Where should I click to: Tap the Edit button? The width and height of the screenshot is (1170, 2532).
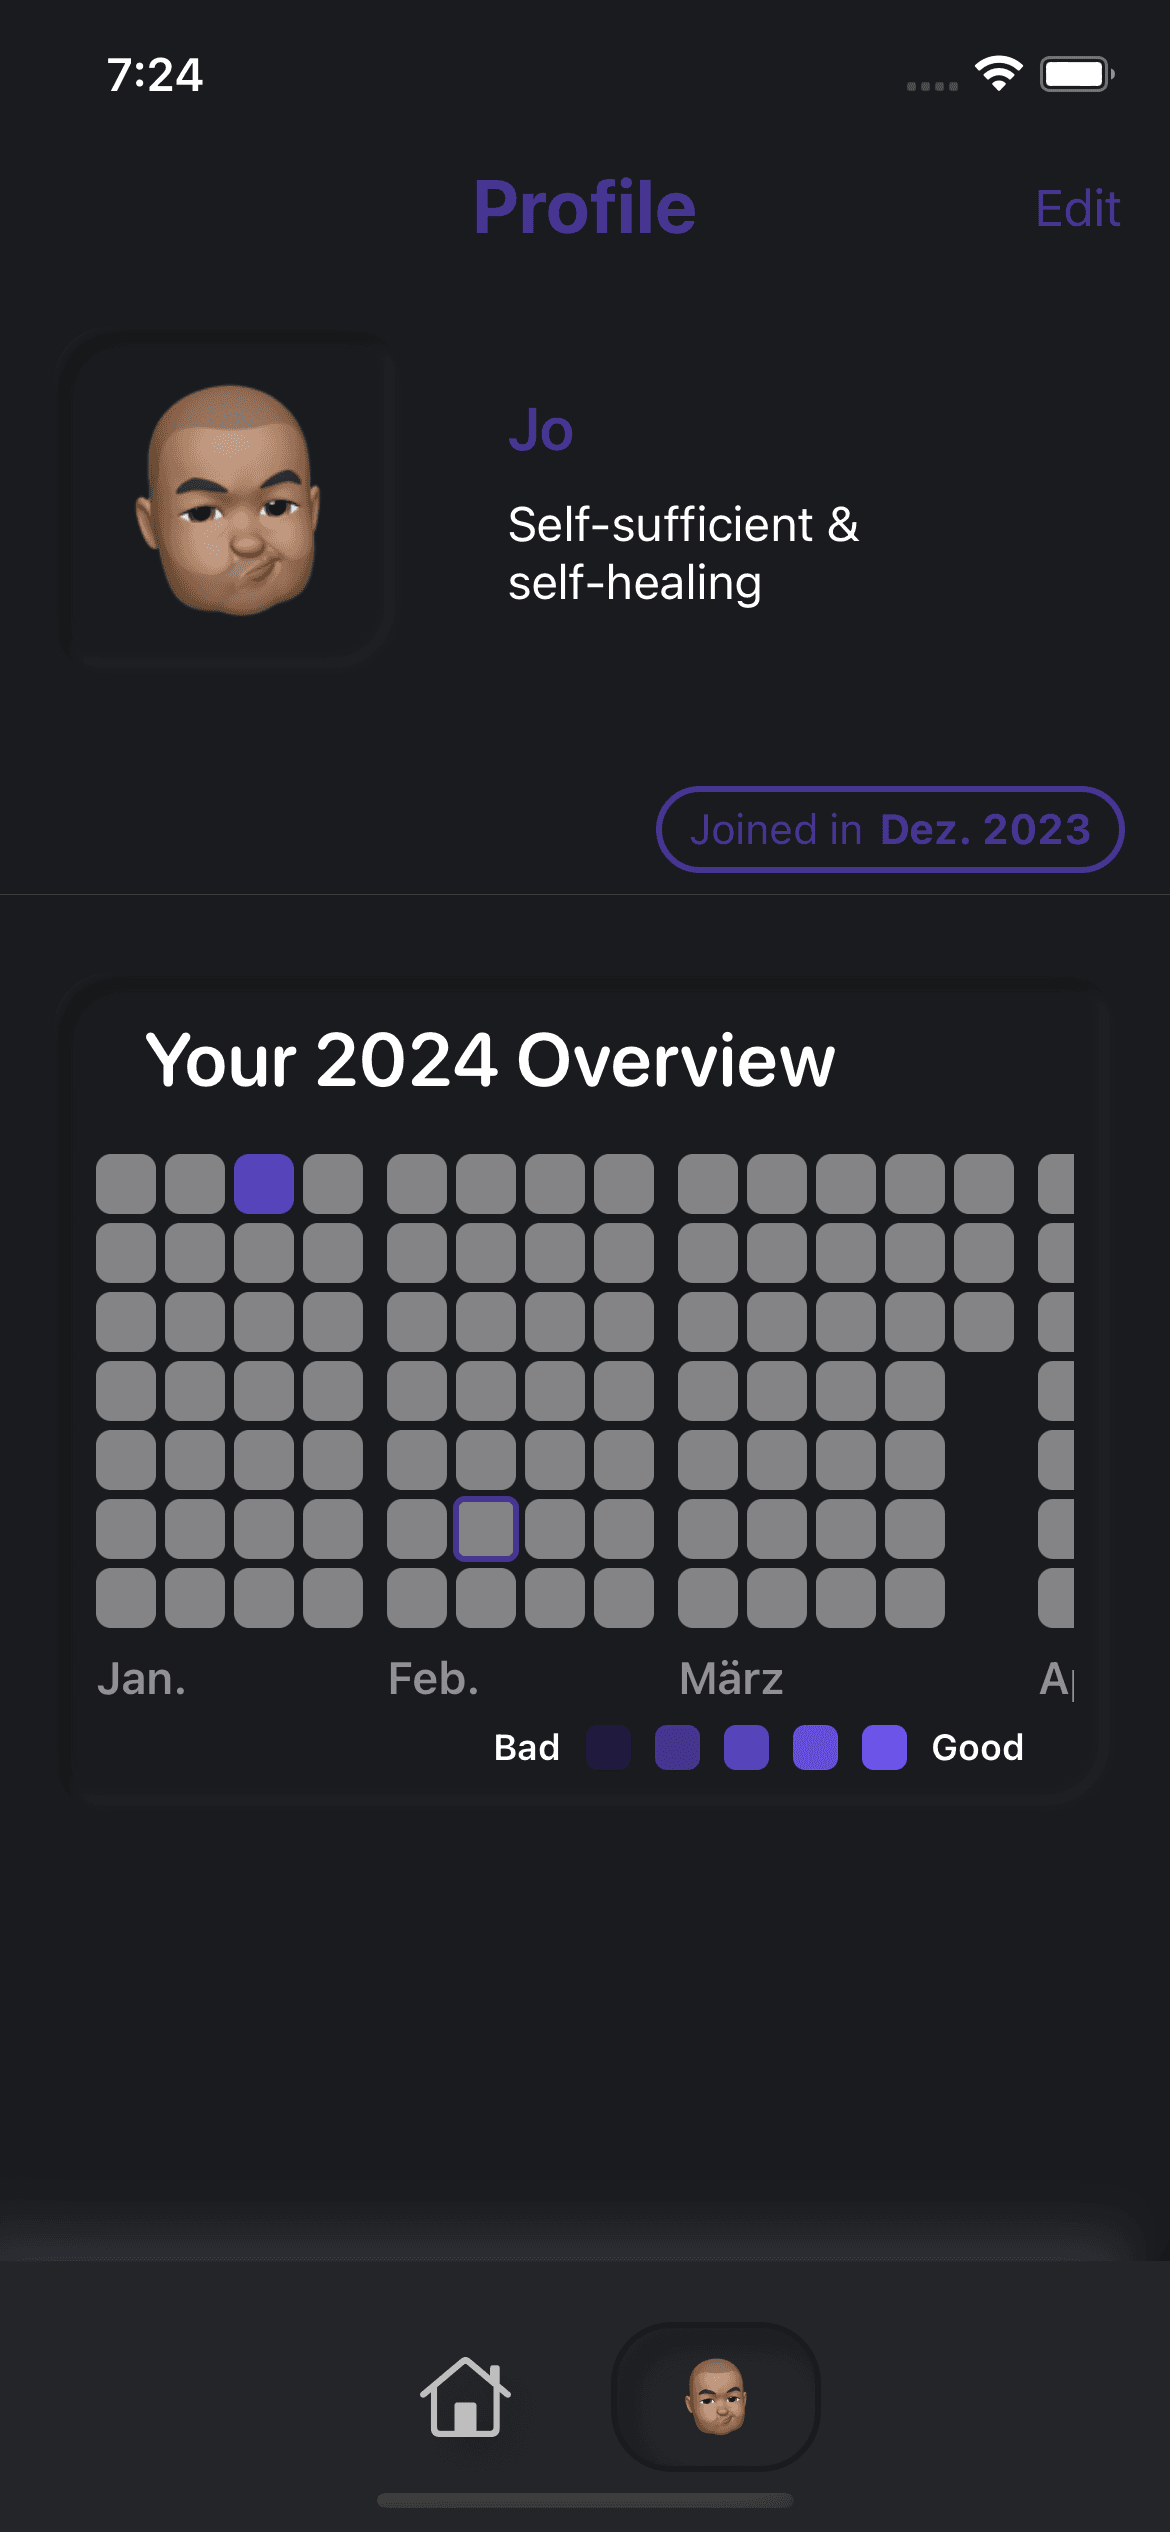(1077, 209)
